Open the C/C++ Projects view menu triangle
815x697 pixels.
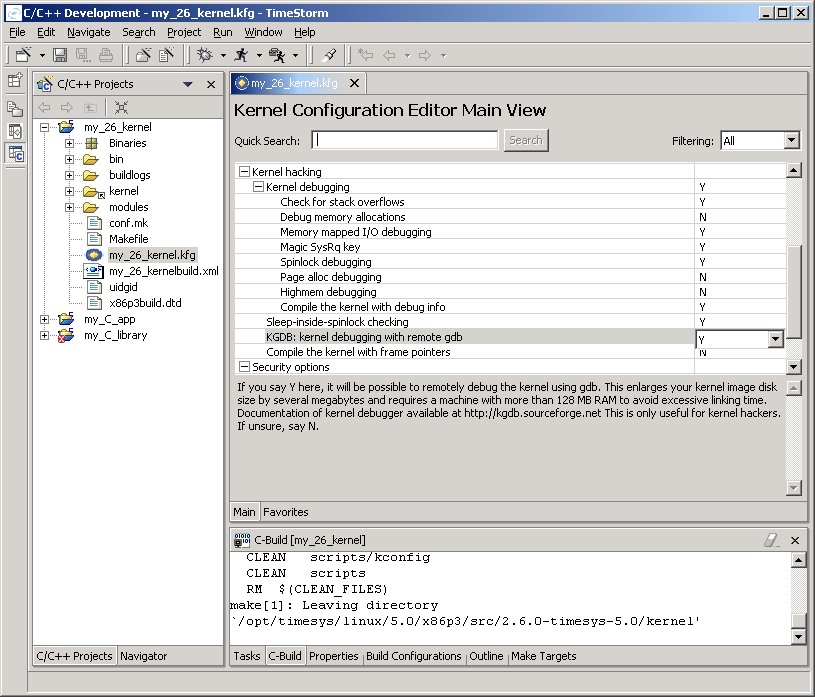(188, 84)
